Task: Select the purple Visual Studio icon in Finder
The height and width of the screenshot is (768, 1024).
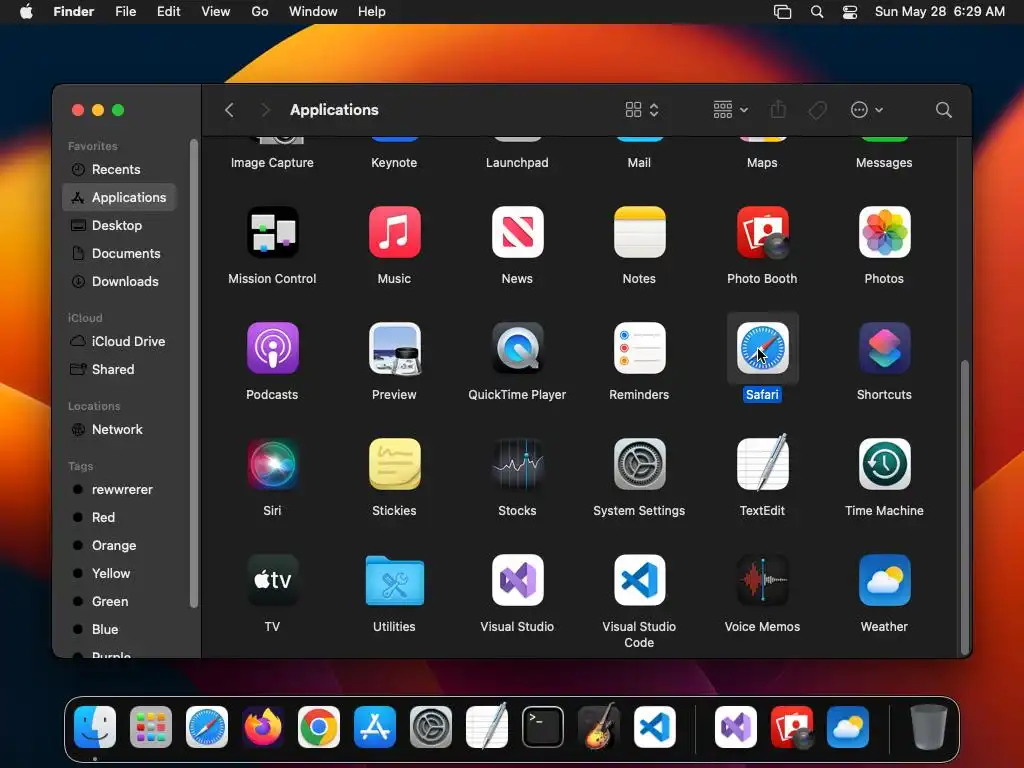Action: tap(517, 580)
